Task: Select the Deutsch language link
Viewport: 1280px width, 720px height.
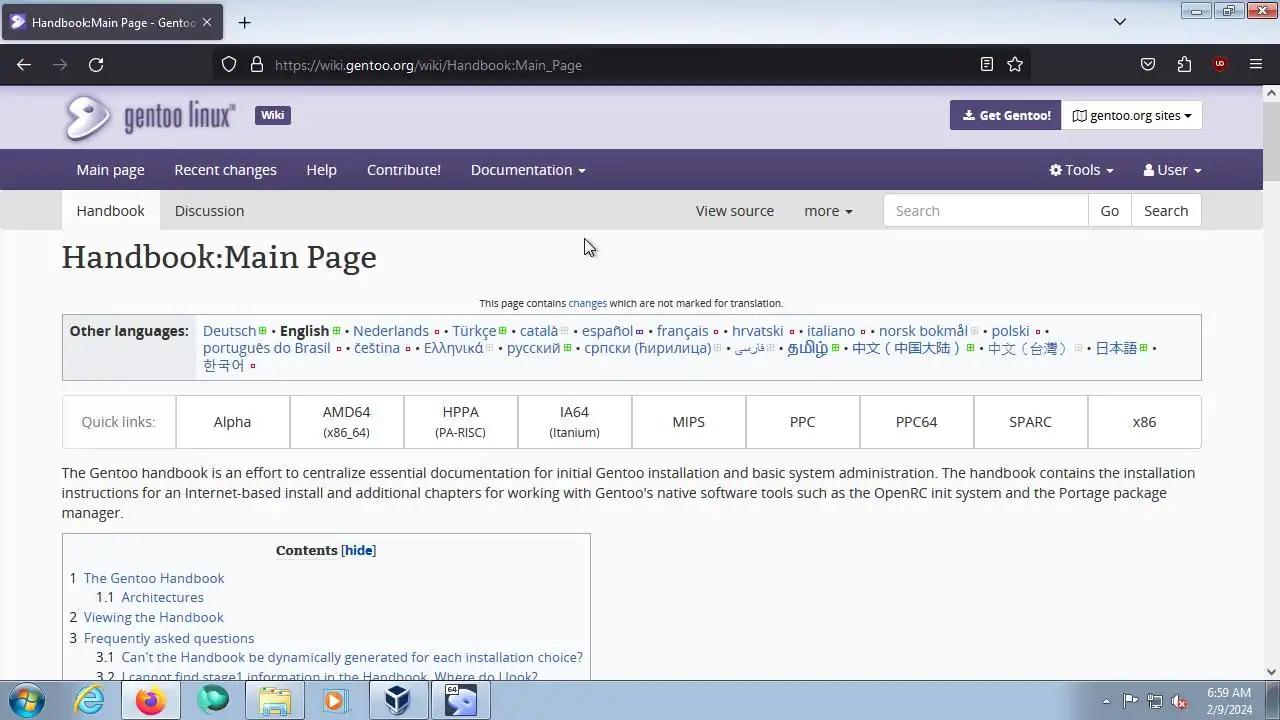Action: pyautogui.click(x=230, y=331)
